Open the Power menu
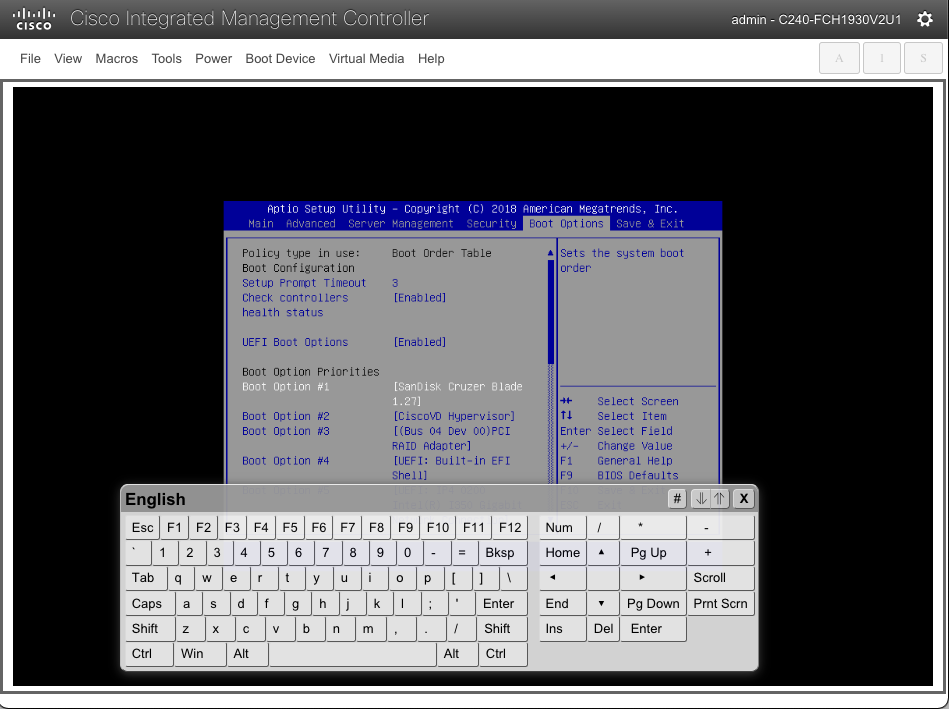949x709 pixels. (214, 59)
